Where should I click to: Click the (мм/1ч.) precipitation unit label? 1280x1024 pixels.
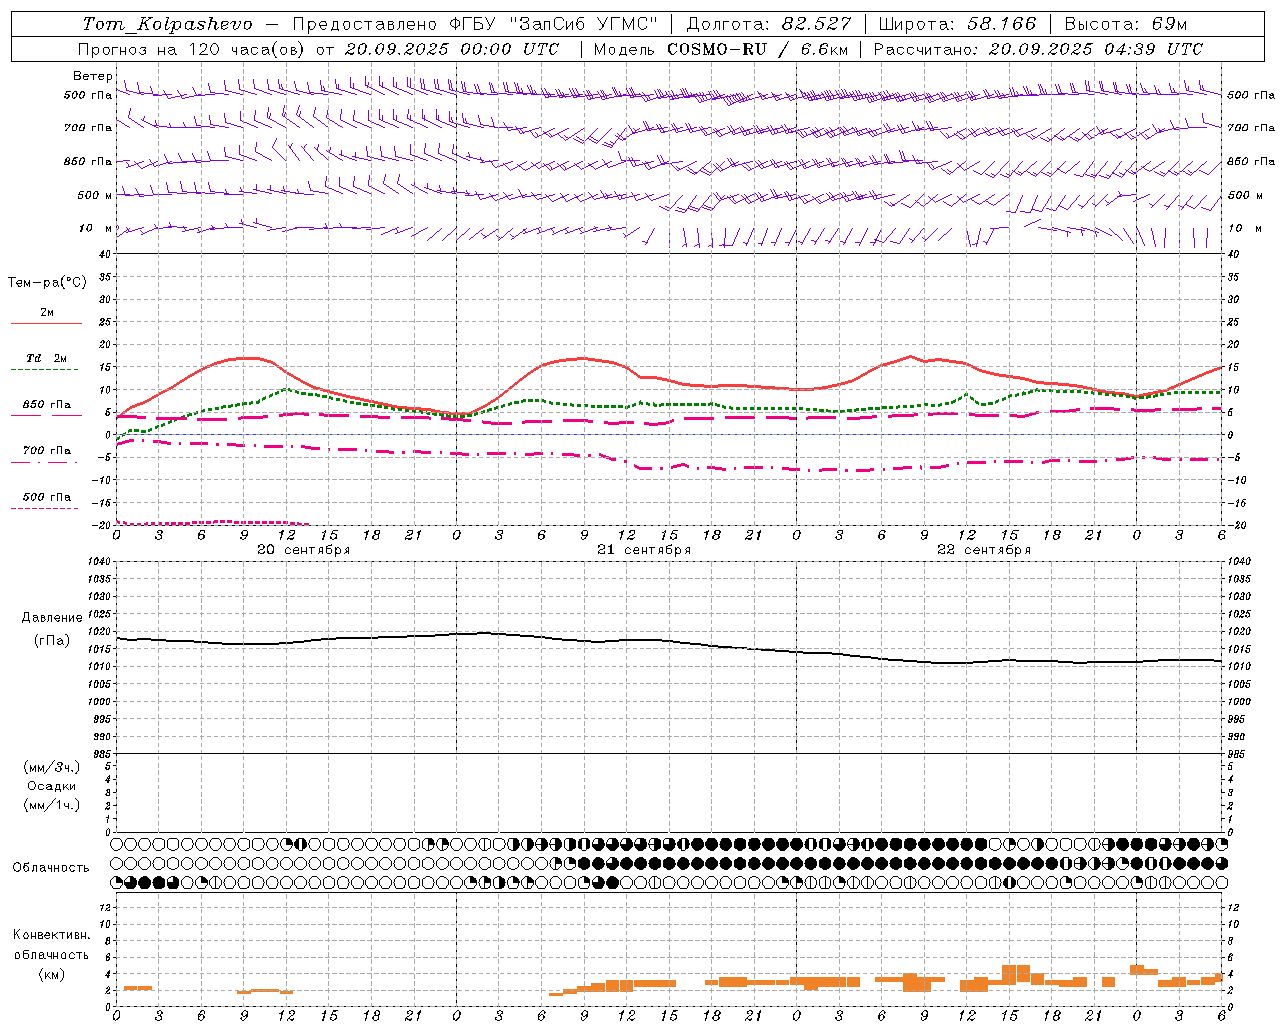point(52,805)
